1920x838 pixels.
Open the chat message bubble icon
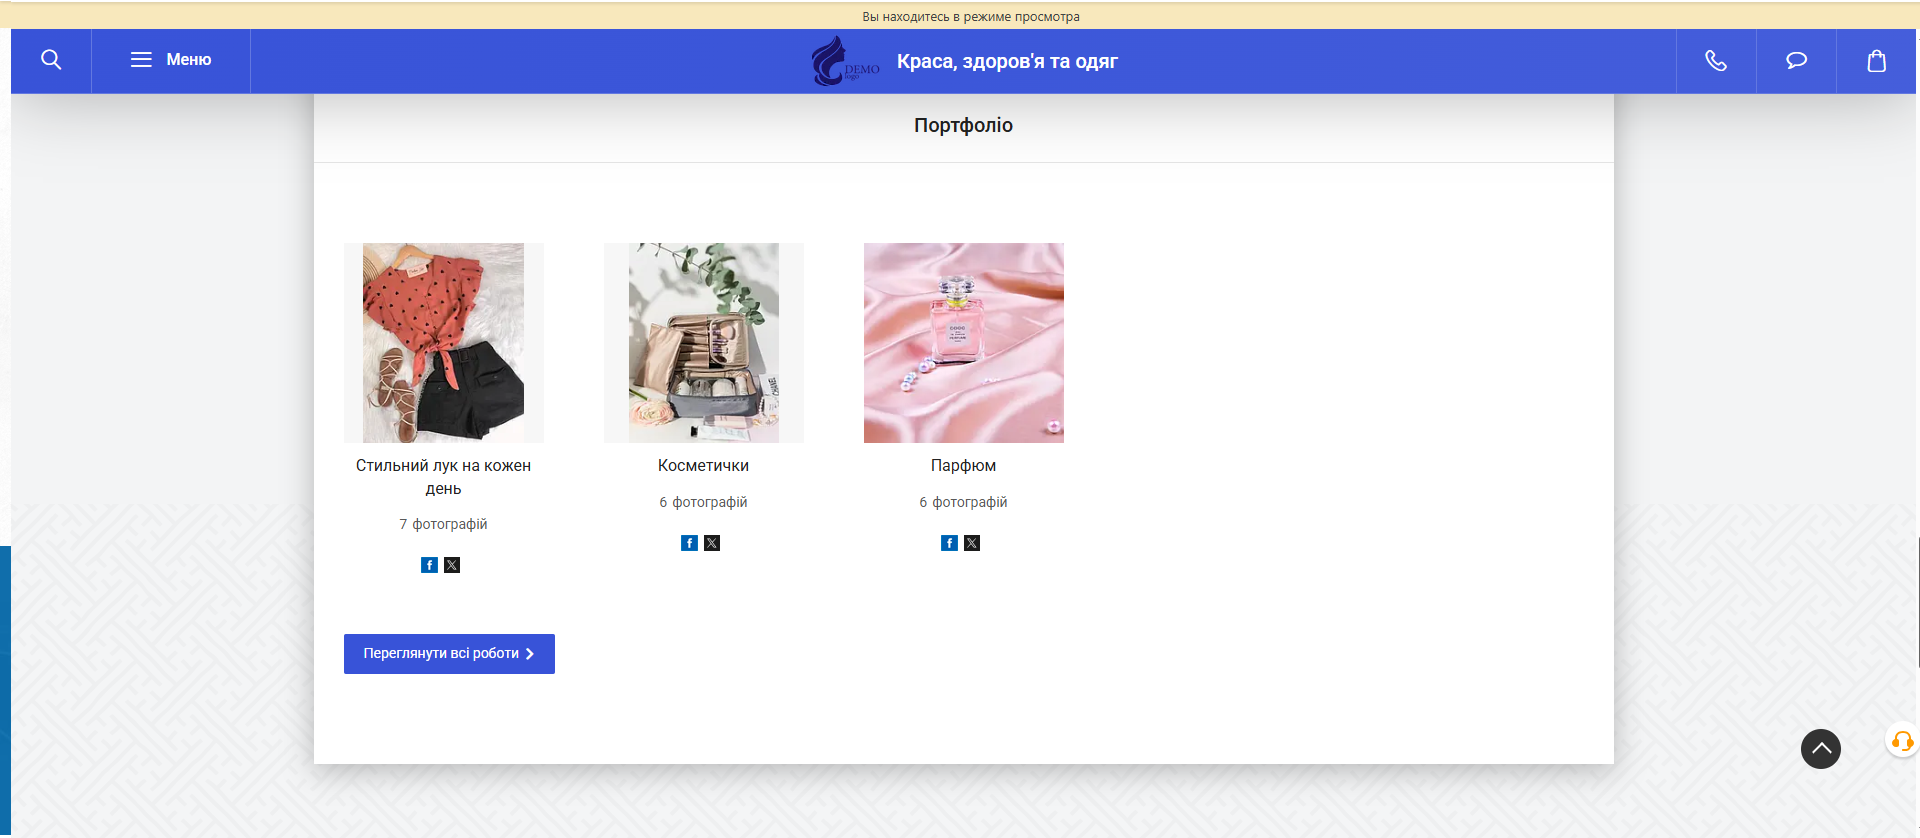pos(1796,61)
